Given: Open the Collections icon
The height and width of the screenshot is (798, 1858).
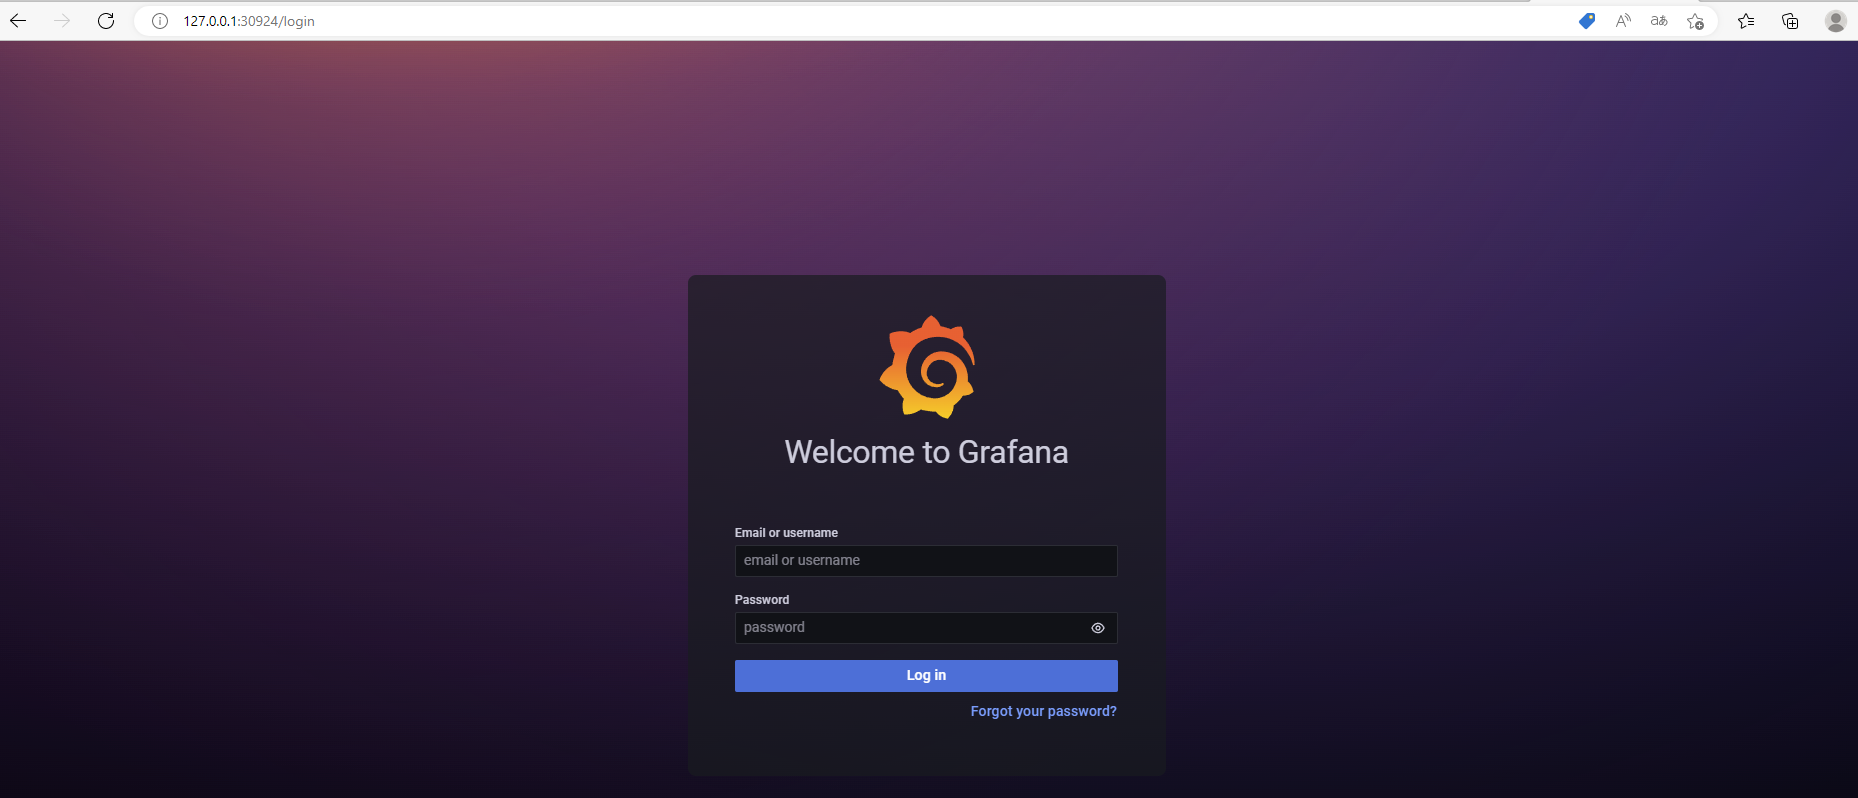Looking at the screenshot, I should point(1790,21).
